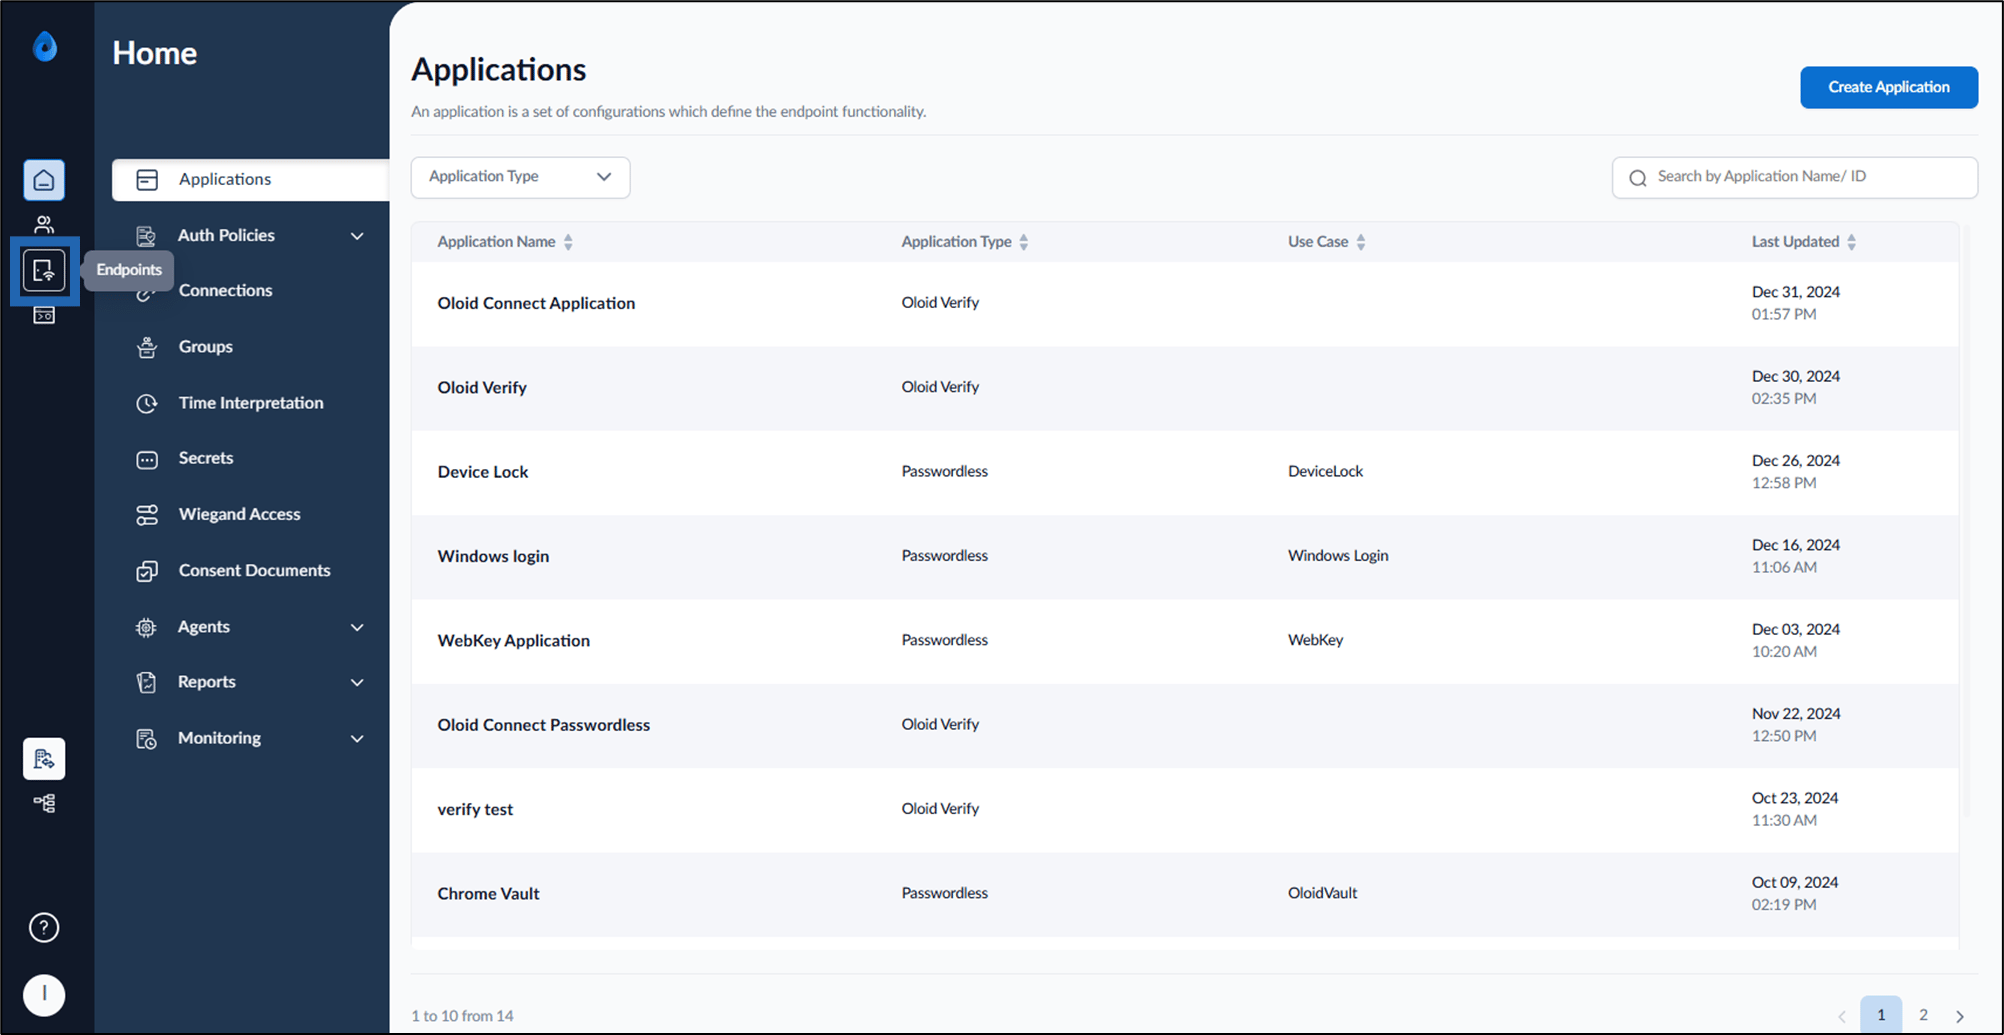The image size is (2004, 1035).
Task: Click the Wiegand Access icon
Action: [x=147, y=515]
